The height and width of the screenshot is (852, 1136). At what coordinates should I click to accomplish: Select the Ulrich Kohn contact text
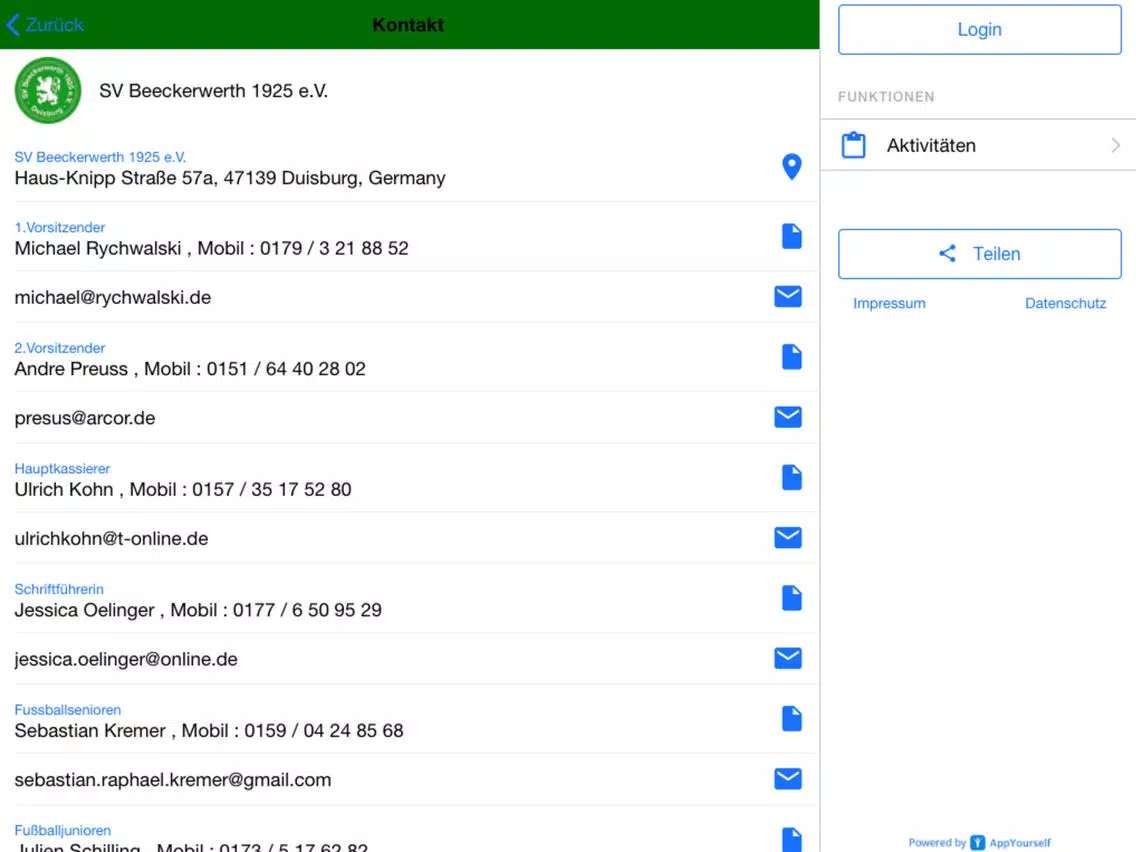pos(183,490)
